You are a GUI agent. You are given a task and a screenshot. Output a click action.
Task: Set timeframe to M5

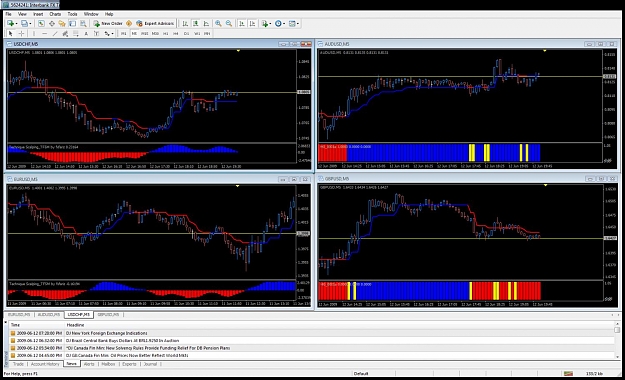[134, 33]
